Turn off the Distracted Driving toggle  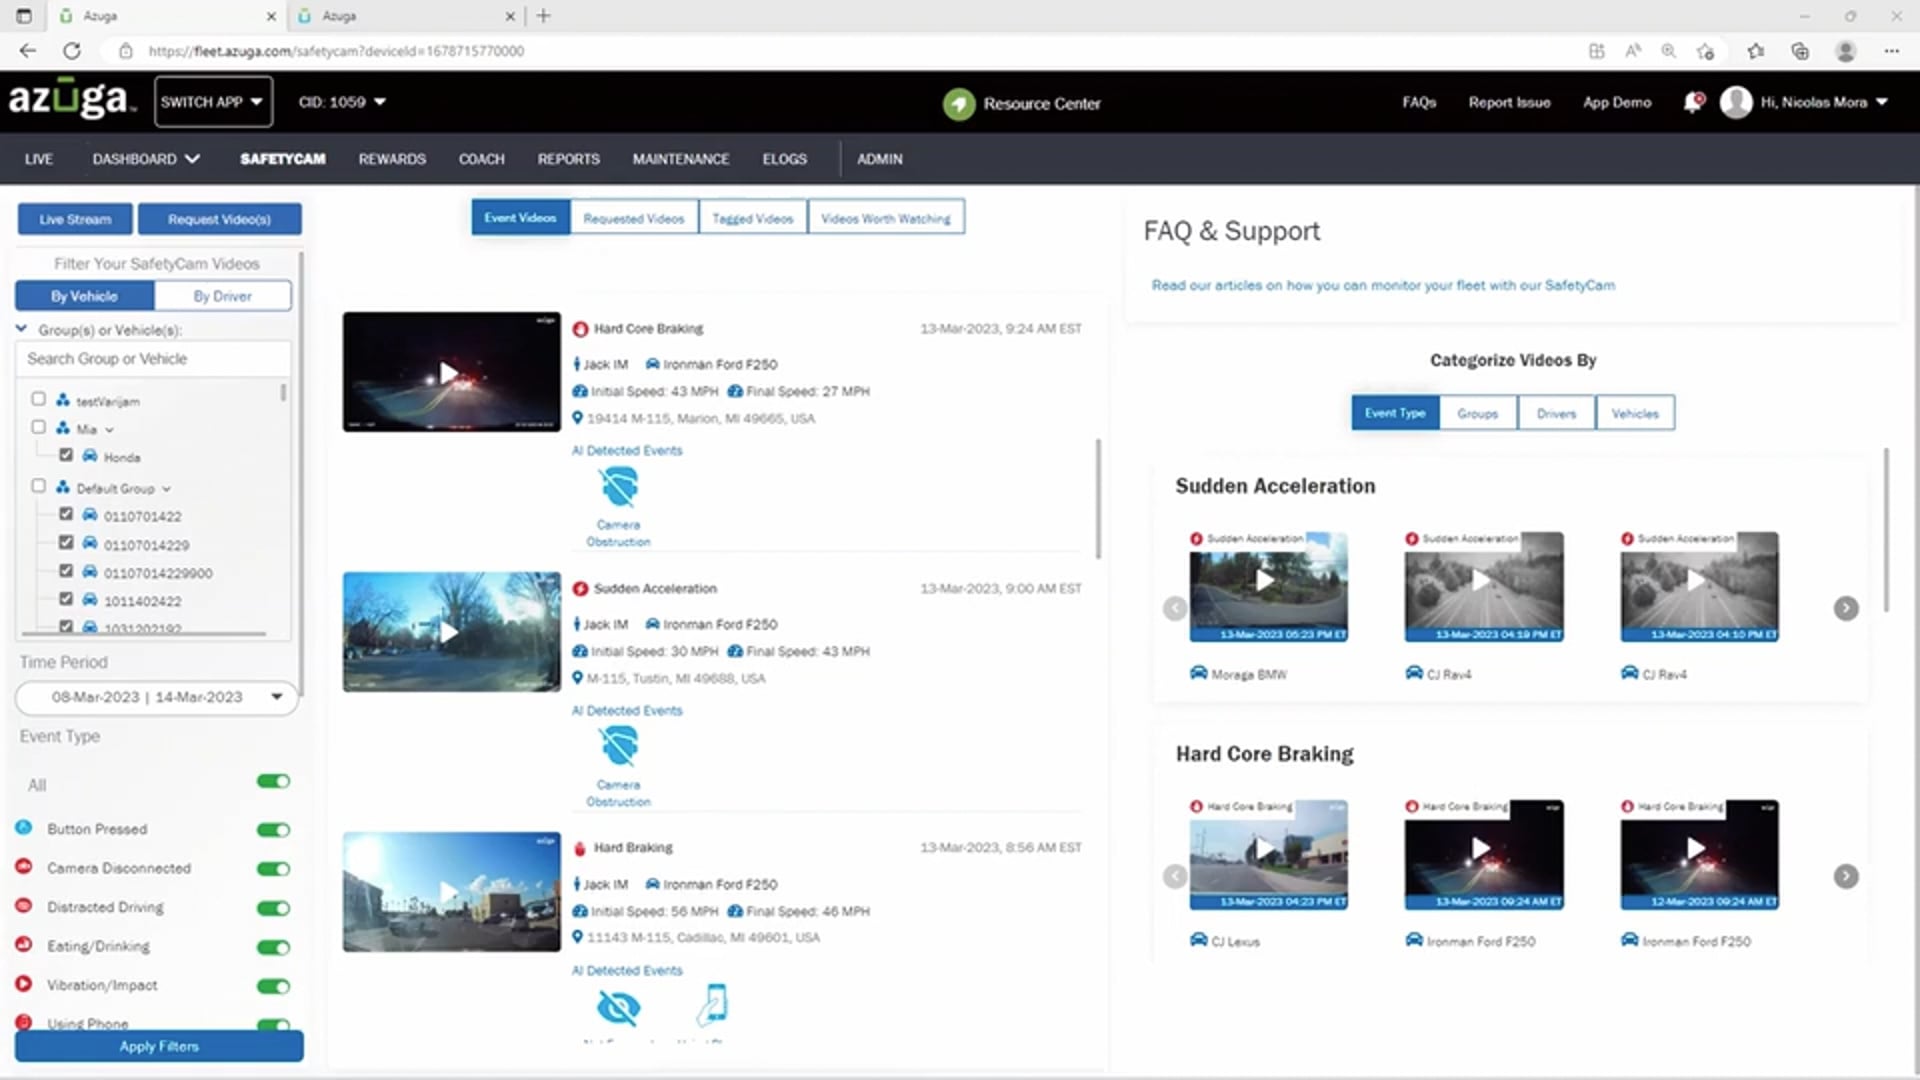(272, 908)
